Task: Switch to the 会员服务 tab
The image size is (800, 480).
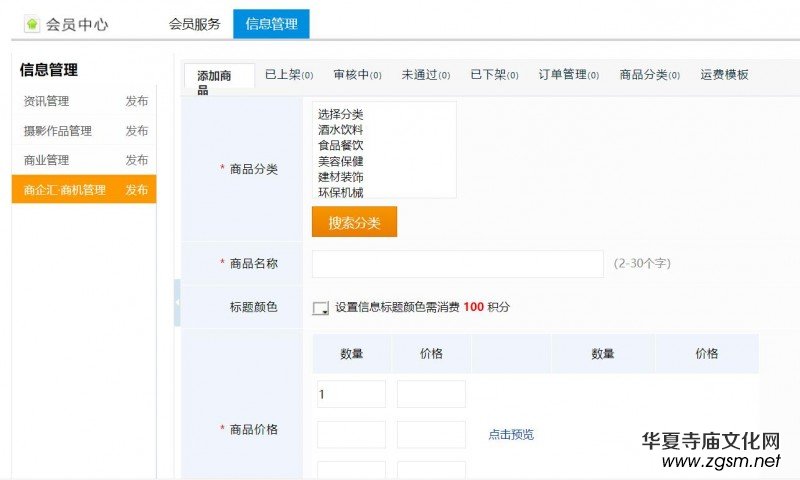Action: 194,24
